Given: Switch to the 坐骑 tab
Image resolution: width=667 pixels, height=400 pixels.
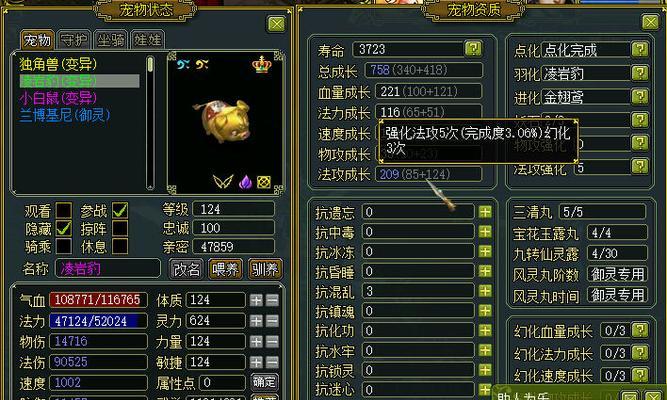Looking at the screenshot, I should point(111,40).
